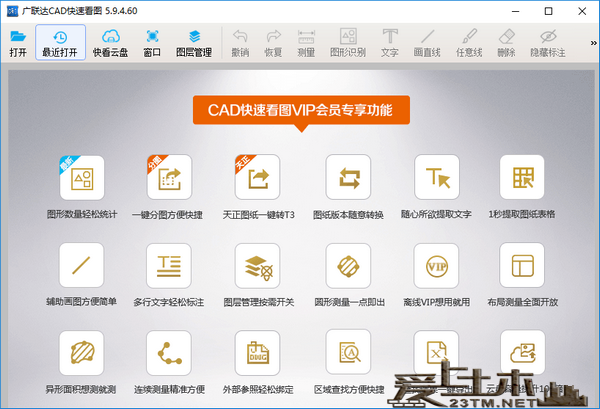Select the 画直线 draw line tool

coord(427,42)
